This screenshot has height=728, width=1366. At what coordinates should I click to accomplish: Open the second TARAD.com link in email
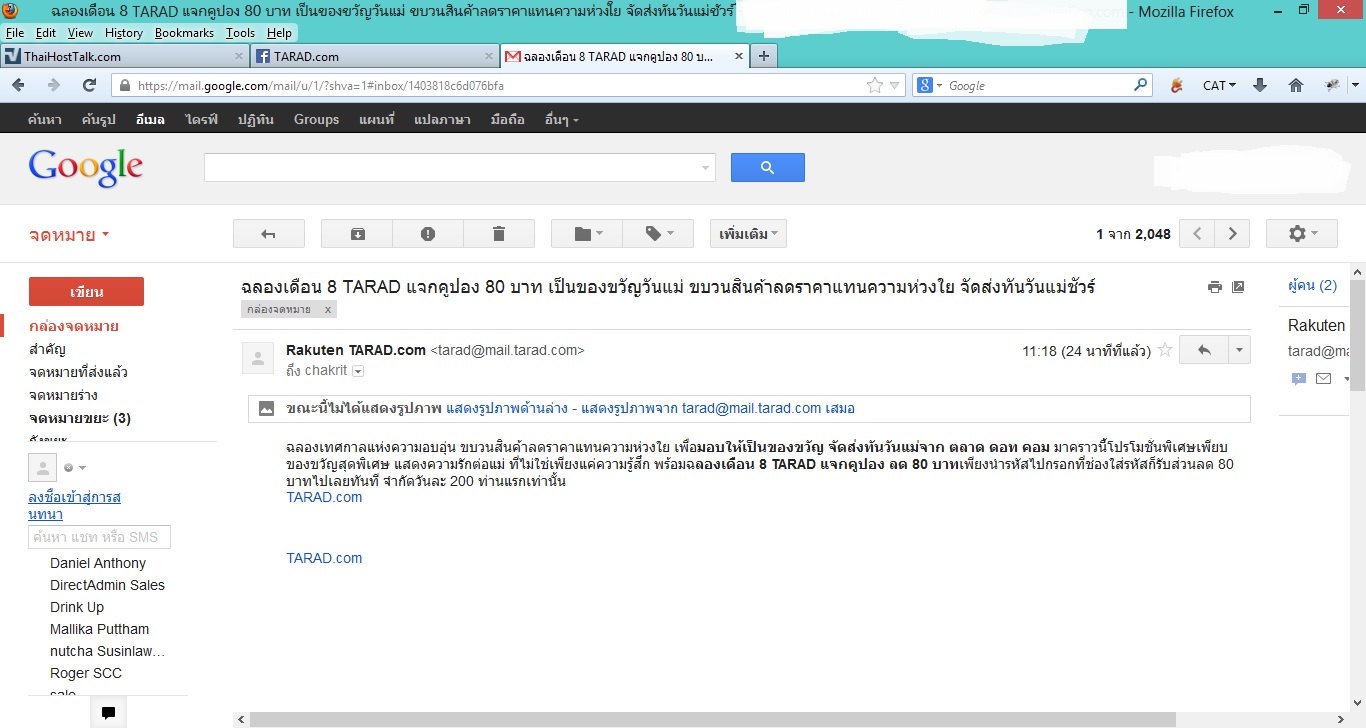tap(324, 558)
